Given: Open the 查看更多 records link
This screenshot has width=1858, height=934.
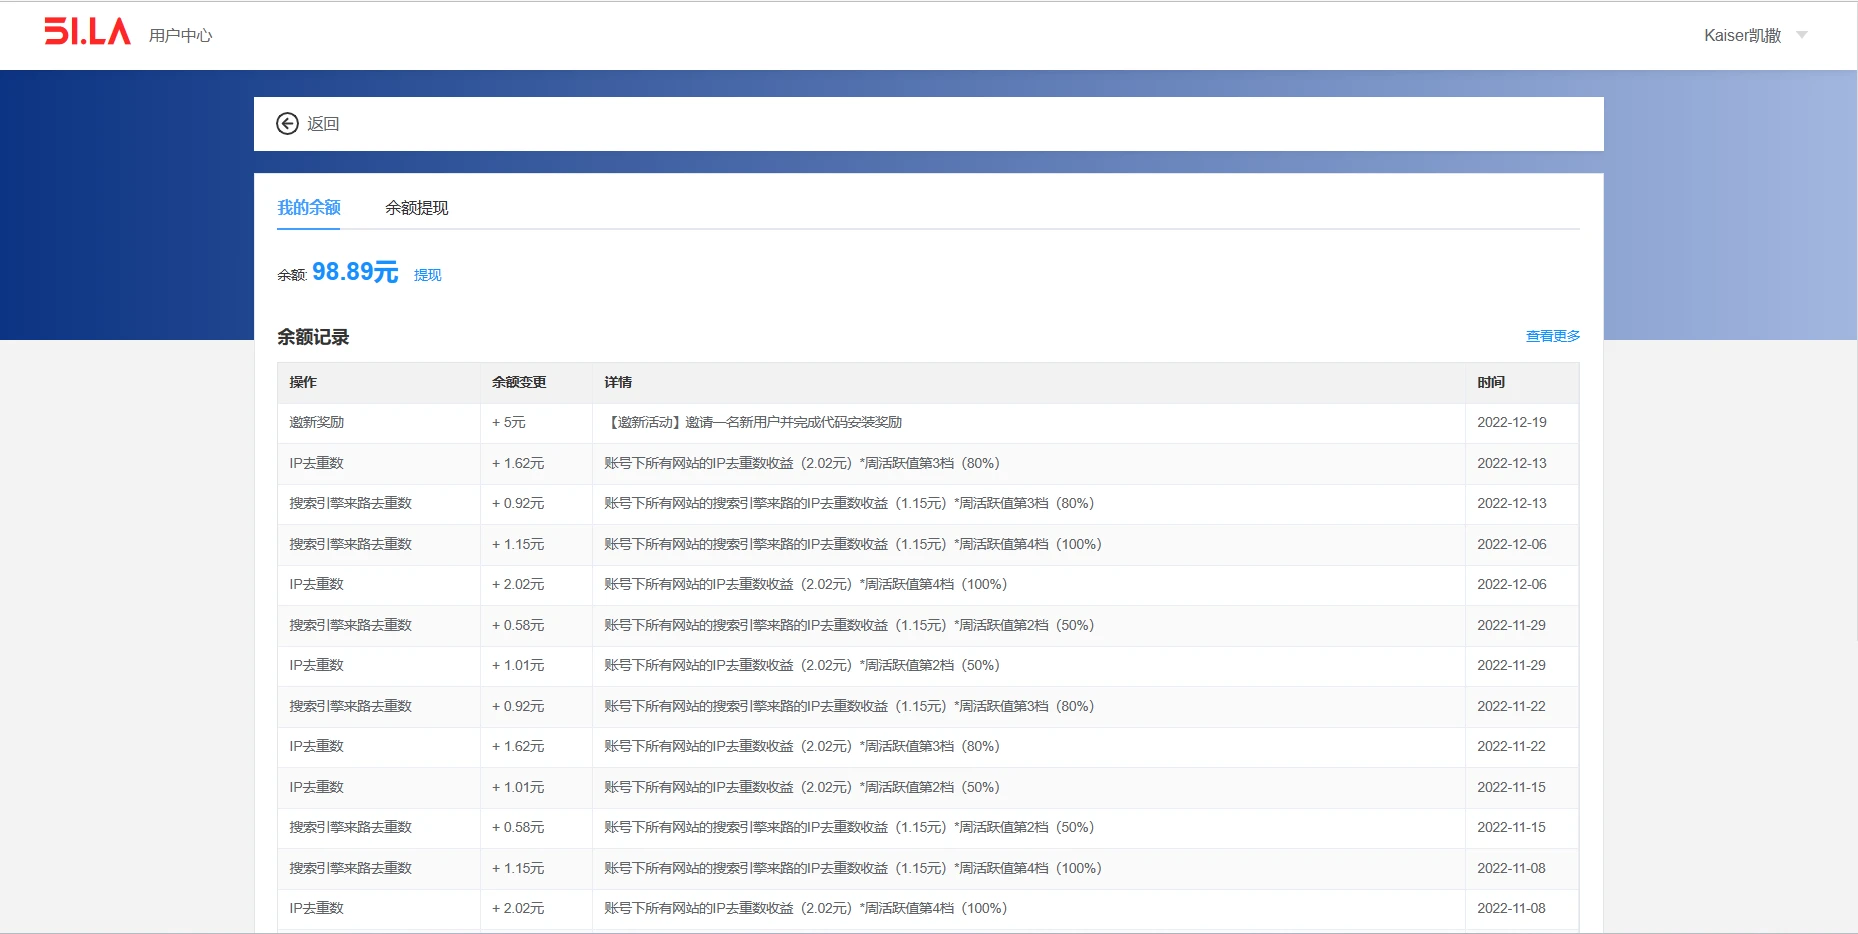Looking at the screenshot, I should pos(1552,336).
